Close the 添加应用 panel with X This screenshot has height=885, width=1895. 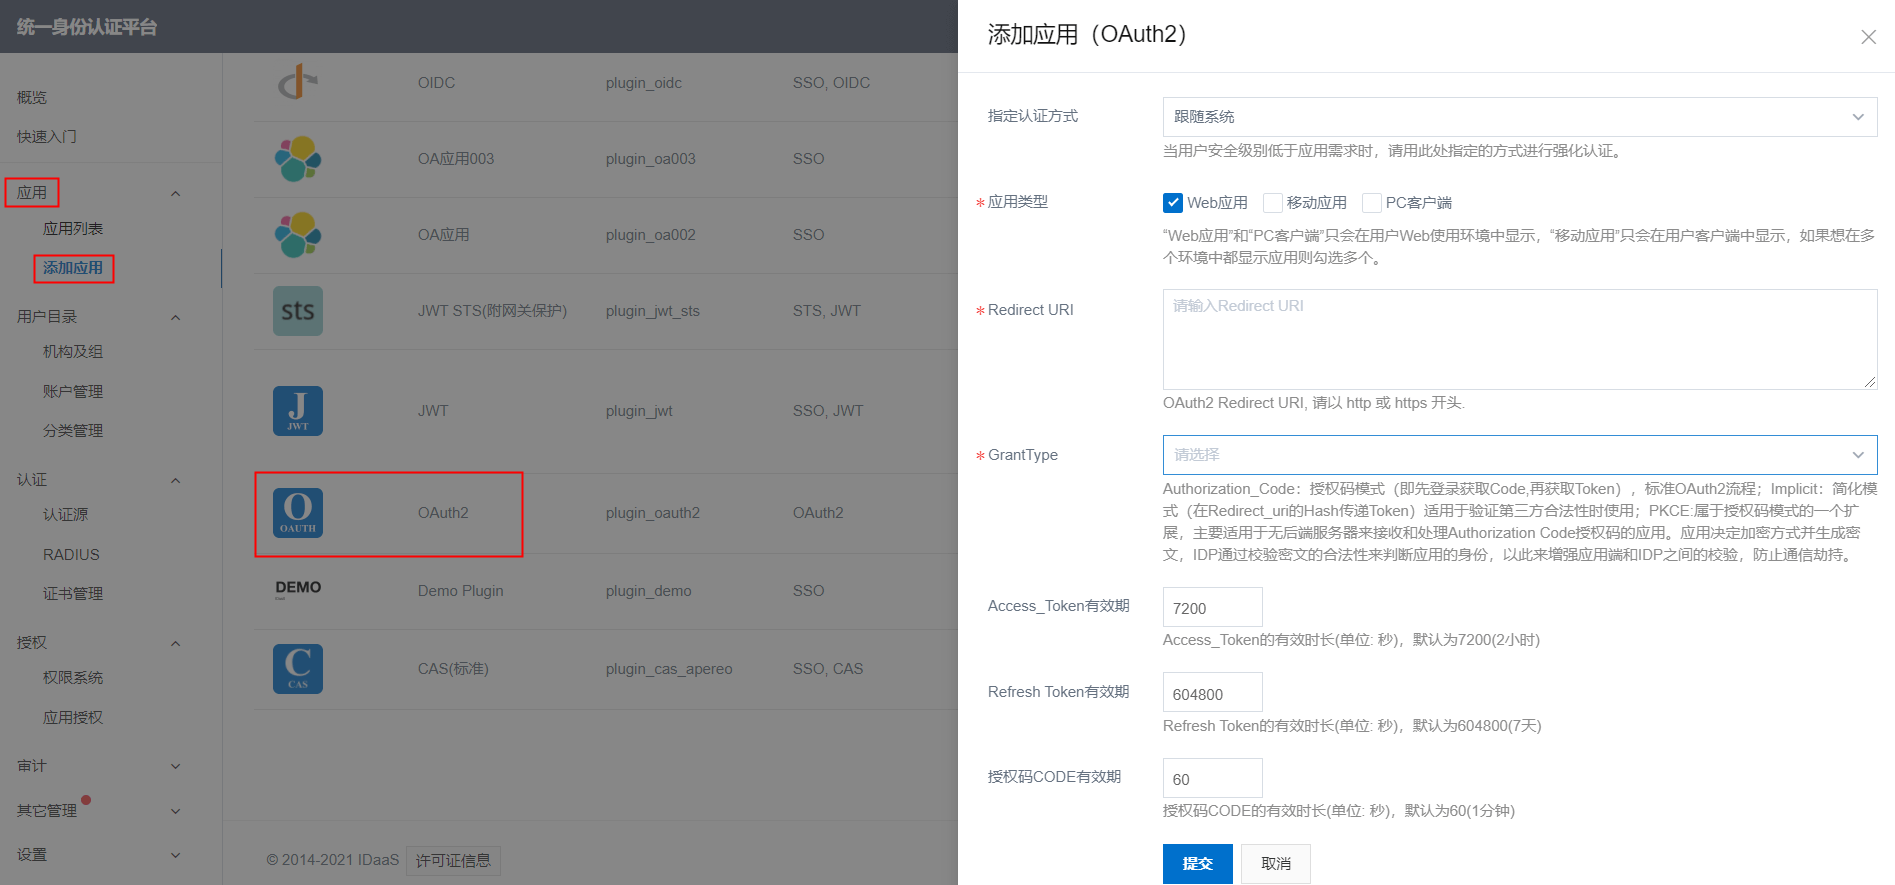1867,37
